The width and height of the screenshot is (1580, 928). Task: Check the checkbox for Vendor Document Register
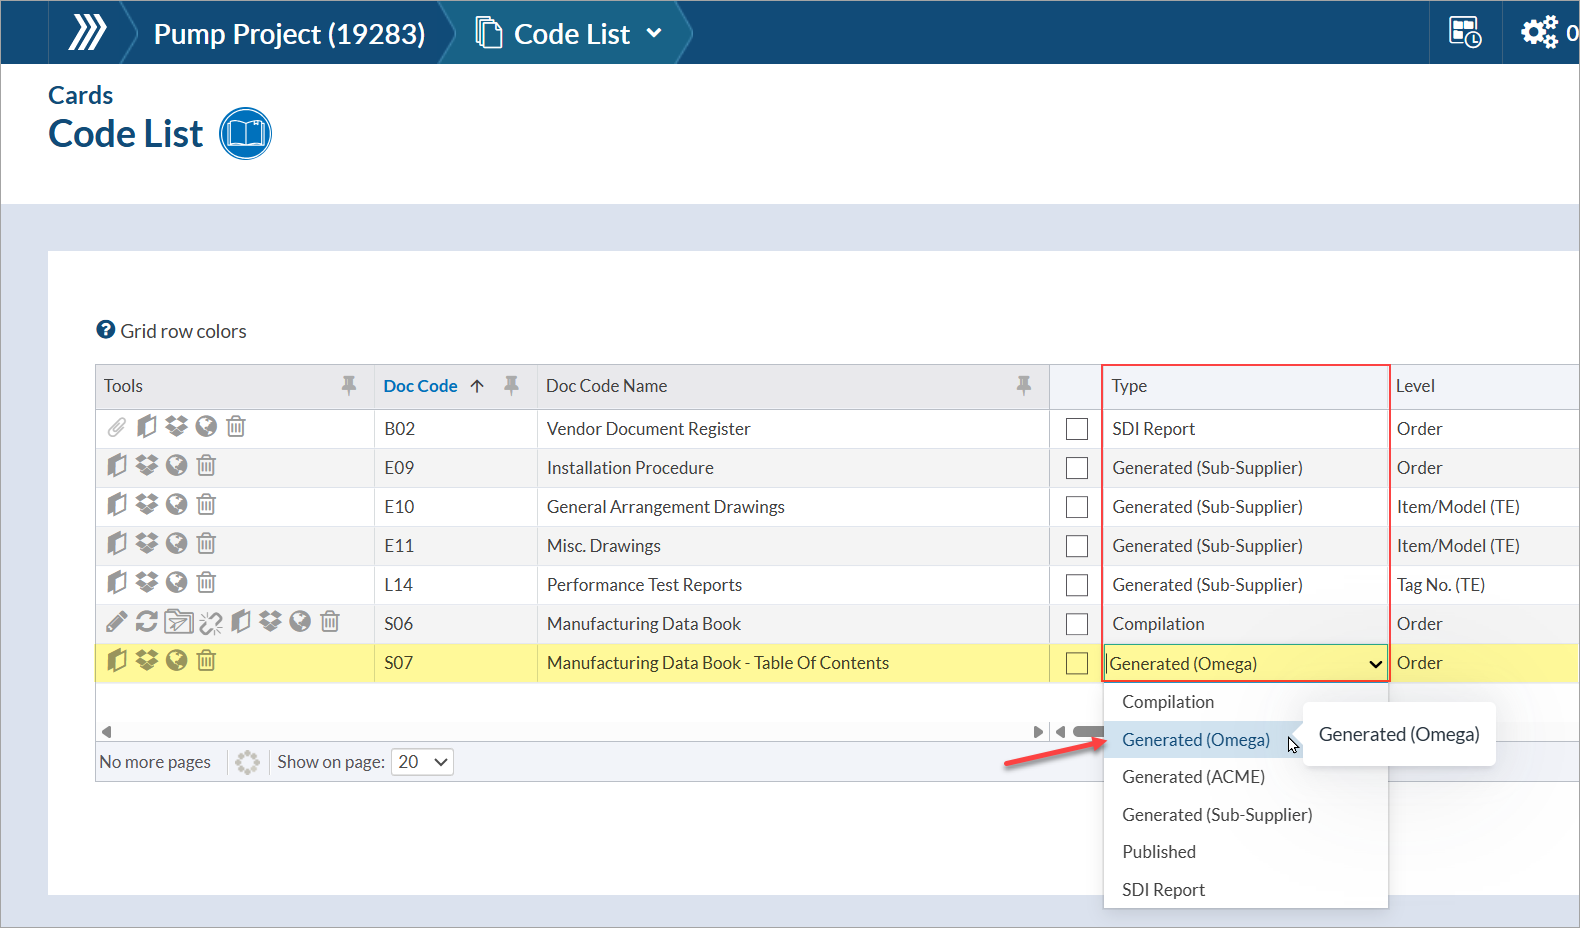1077,429
